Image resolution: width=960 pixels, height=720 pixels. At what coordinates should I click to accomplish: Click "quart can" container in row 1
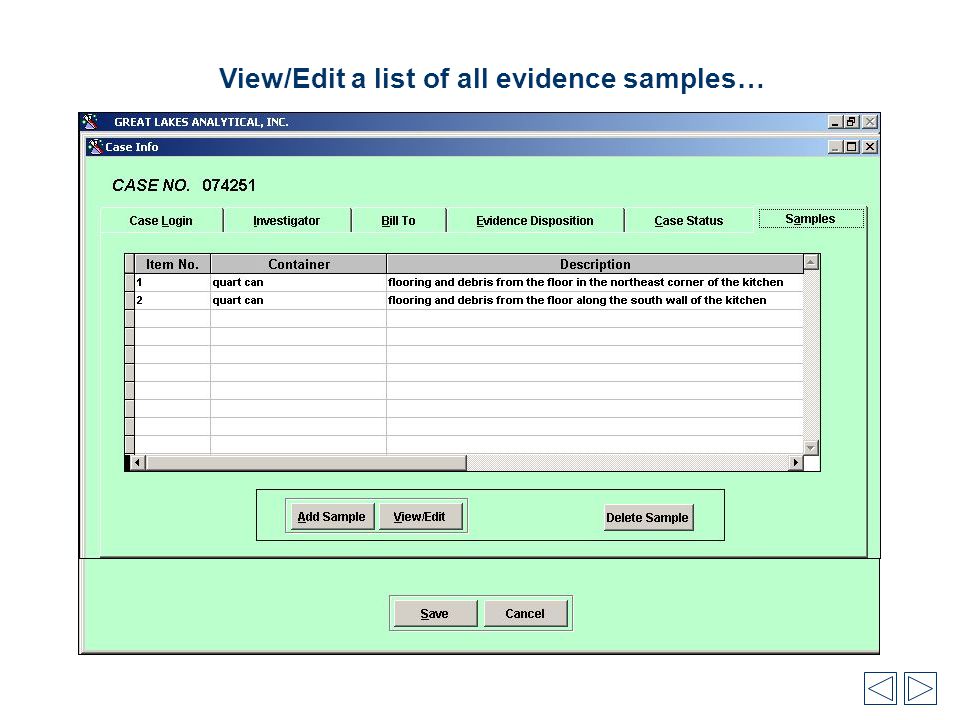pos(299,282)
